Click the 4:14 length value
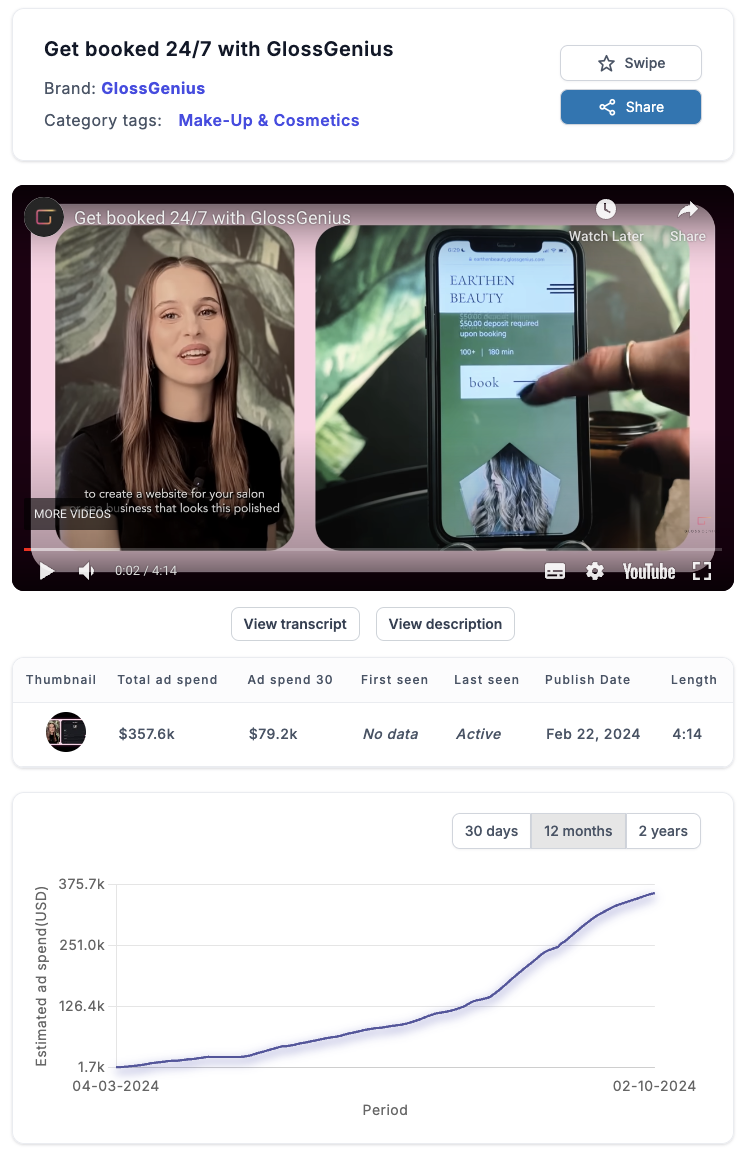752x1162 pixels. click(687, 734)
